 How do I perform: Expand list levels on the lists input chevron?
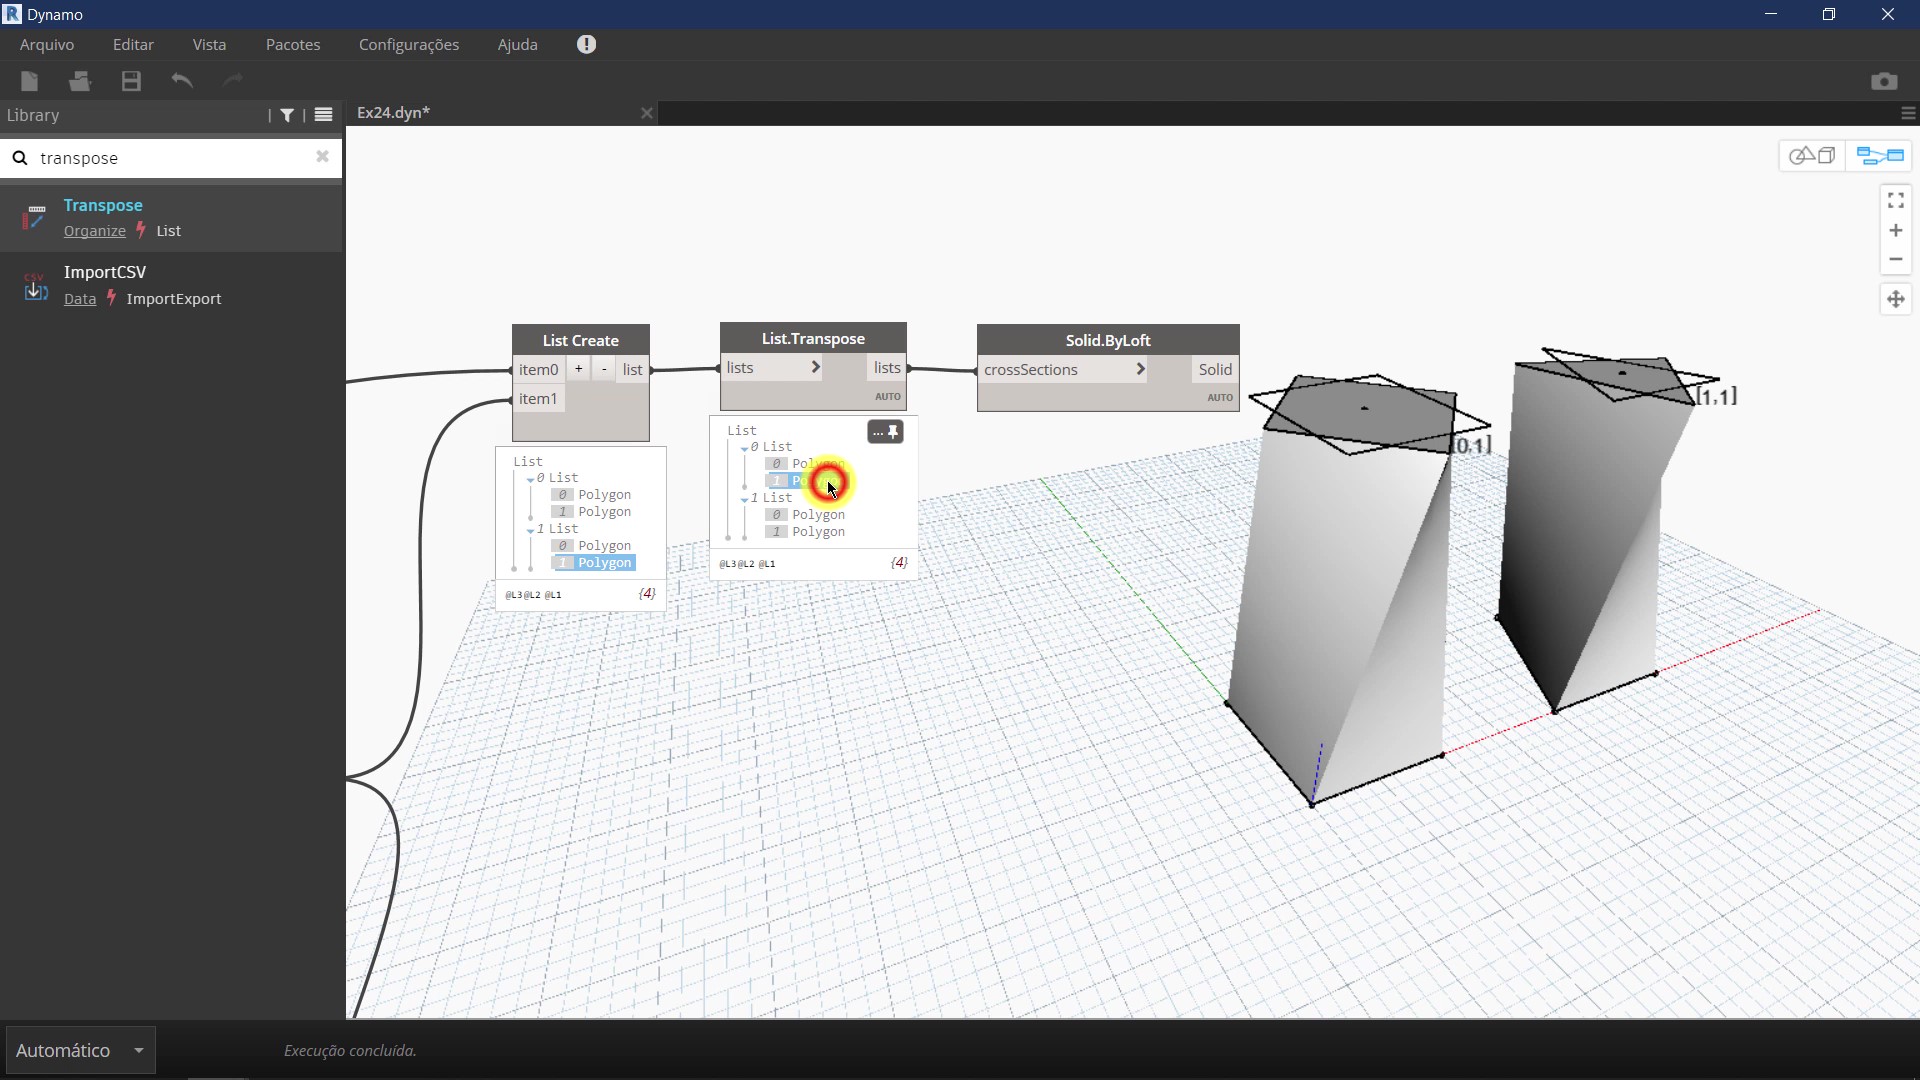(x=815, y=367)
